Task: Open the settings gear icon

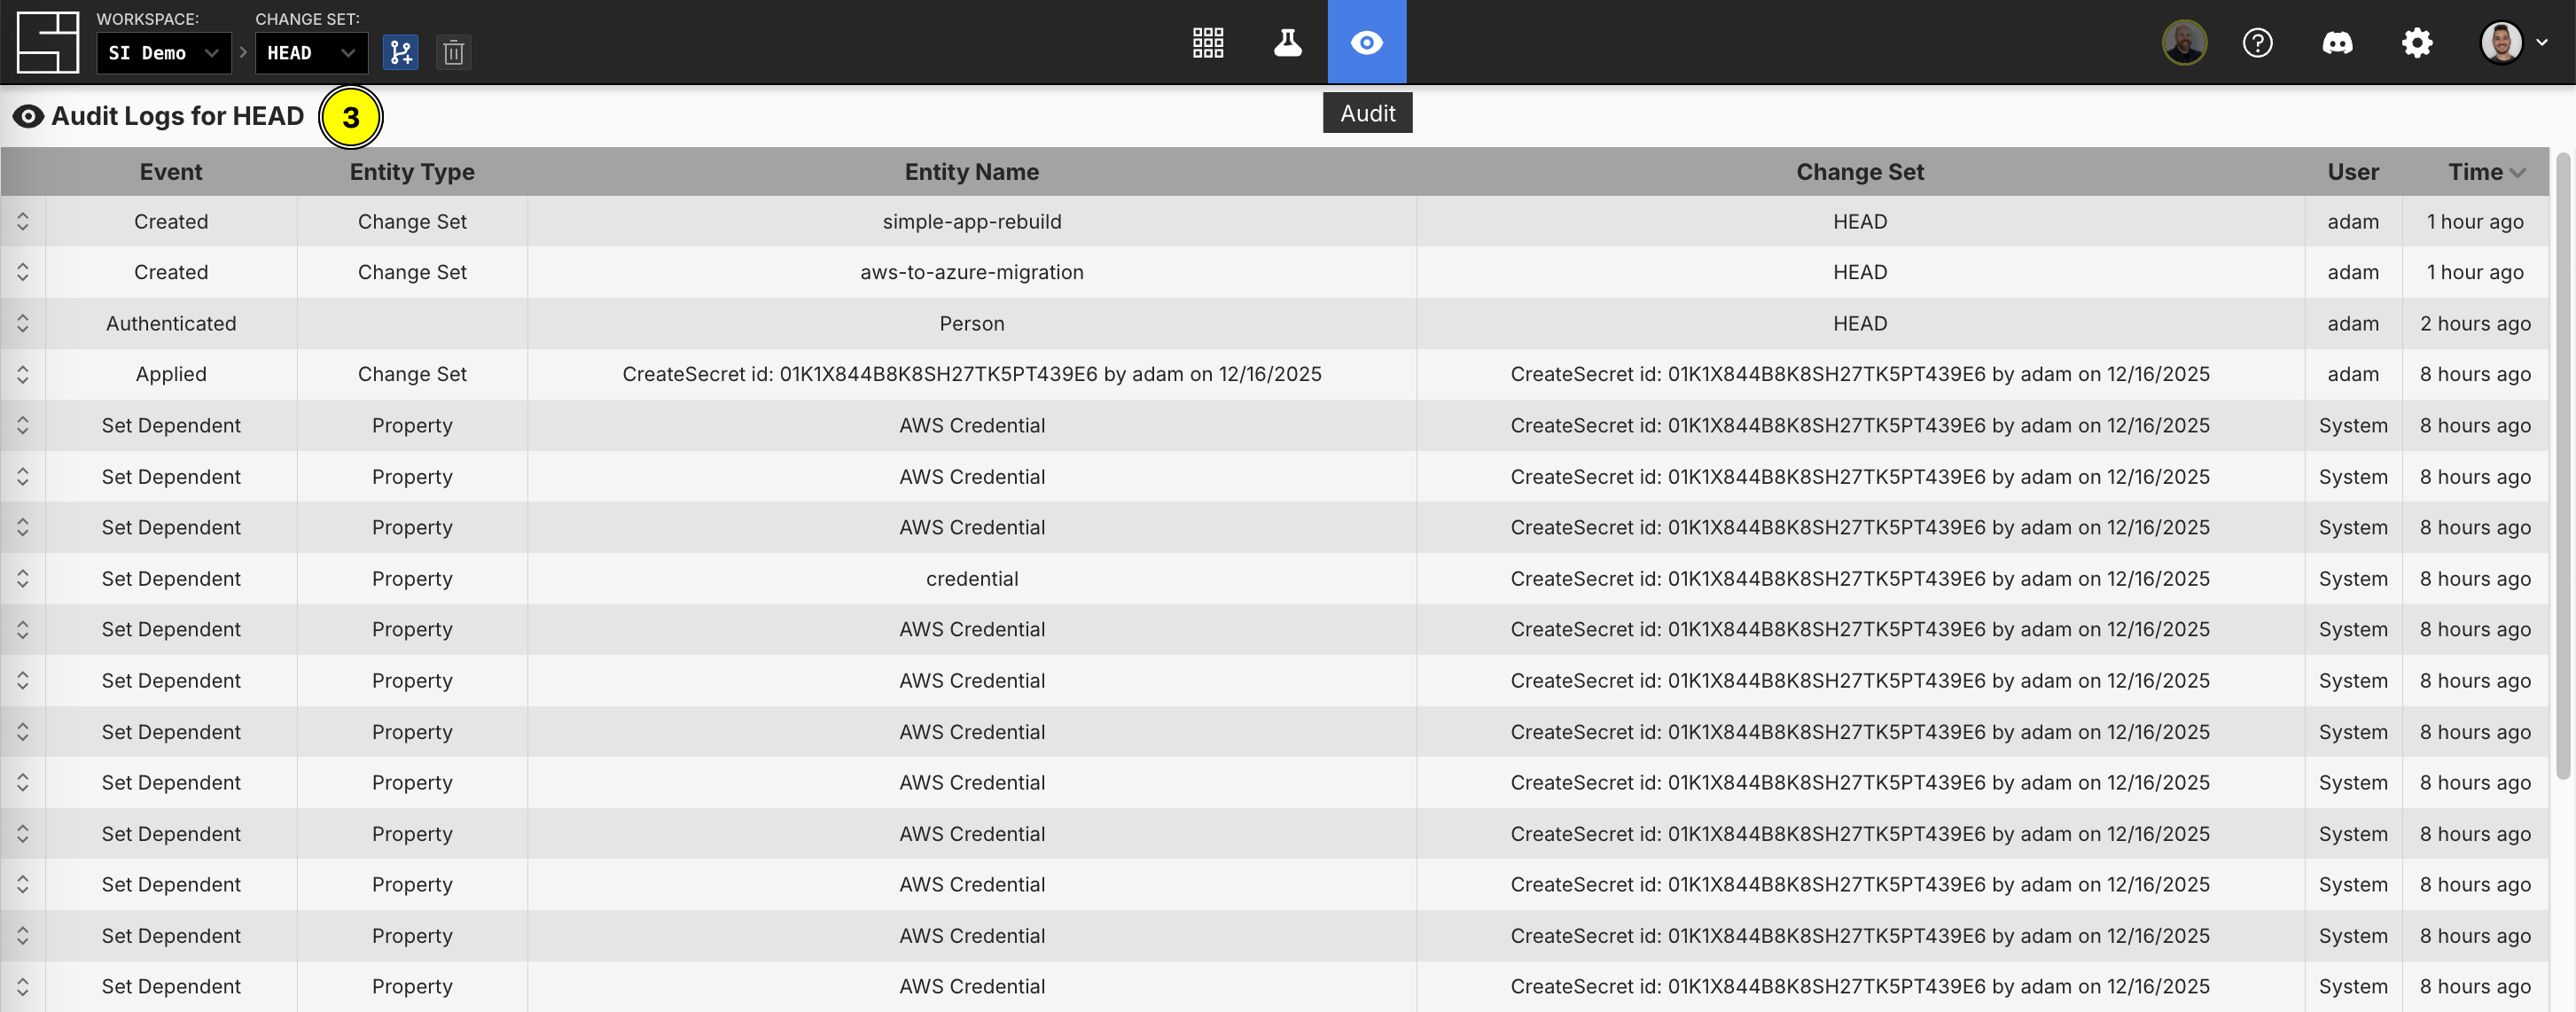Action: pyautogui.click(x=2417, y=42)
